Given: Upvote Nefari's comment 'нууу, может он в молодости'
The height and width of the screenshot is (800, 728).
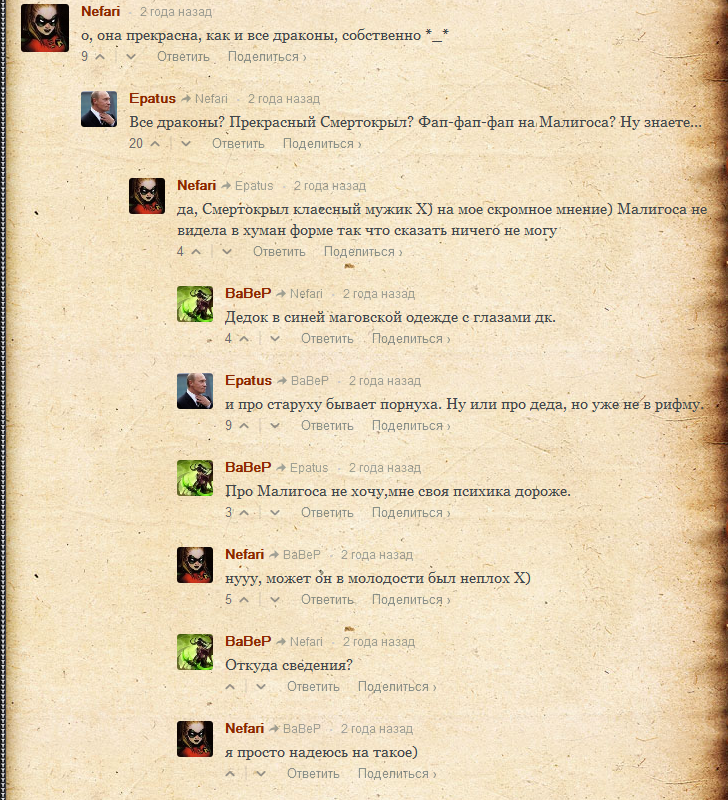Looking at the screenshot, I should [244, 600].
